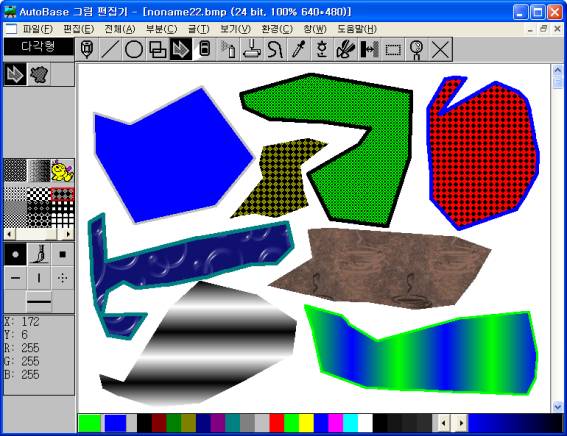Choose the overlapping rectangles tool

pyautogui.click(x=158, y=49)
